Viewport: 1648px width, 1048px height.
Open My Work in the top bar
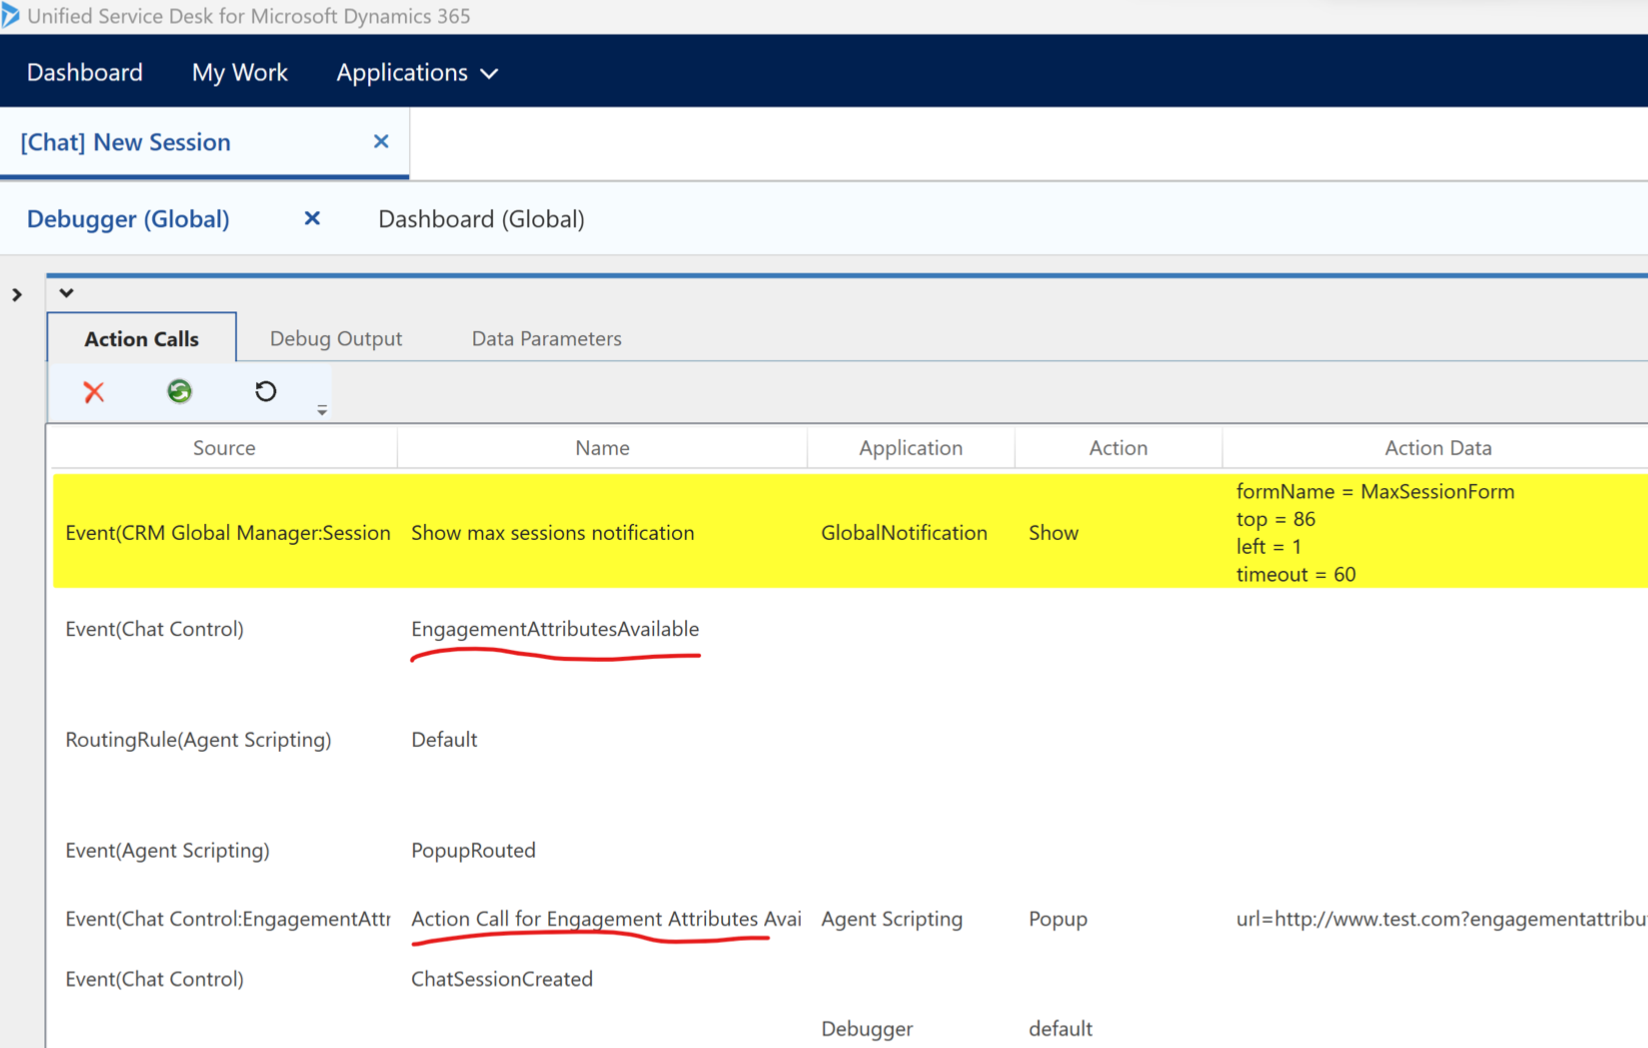[x=240, y=73]
